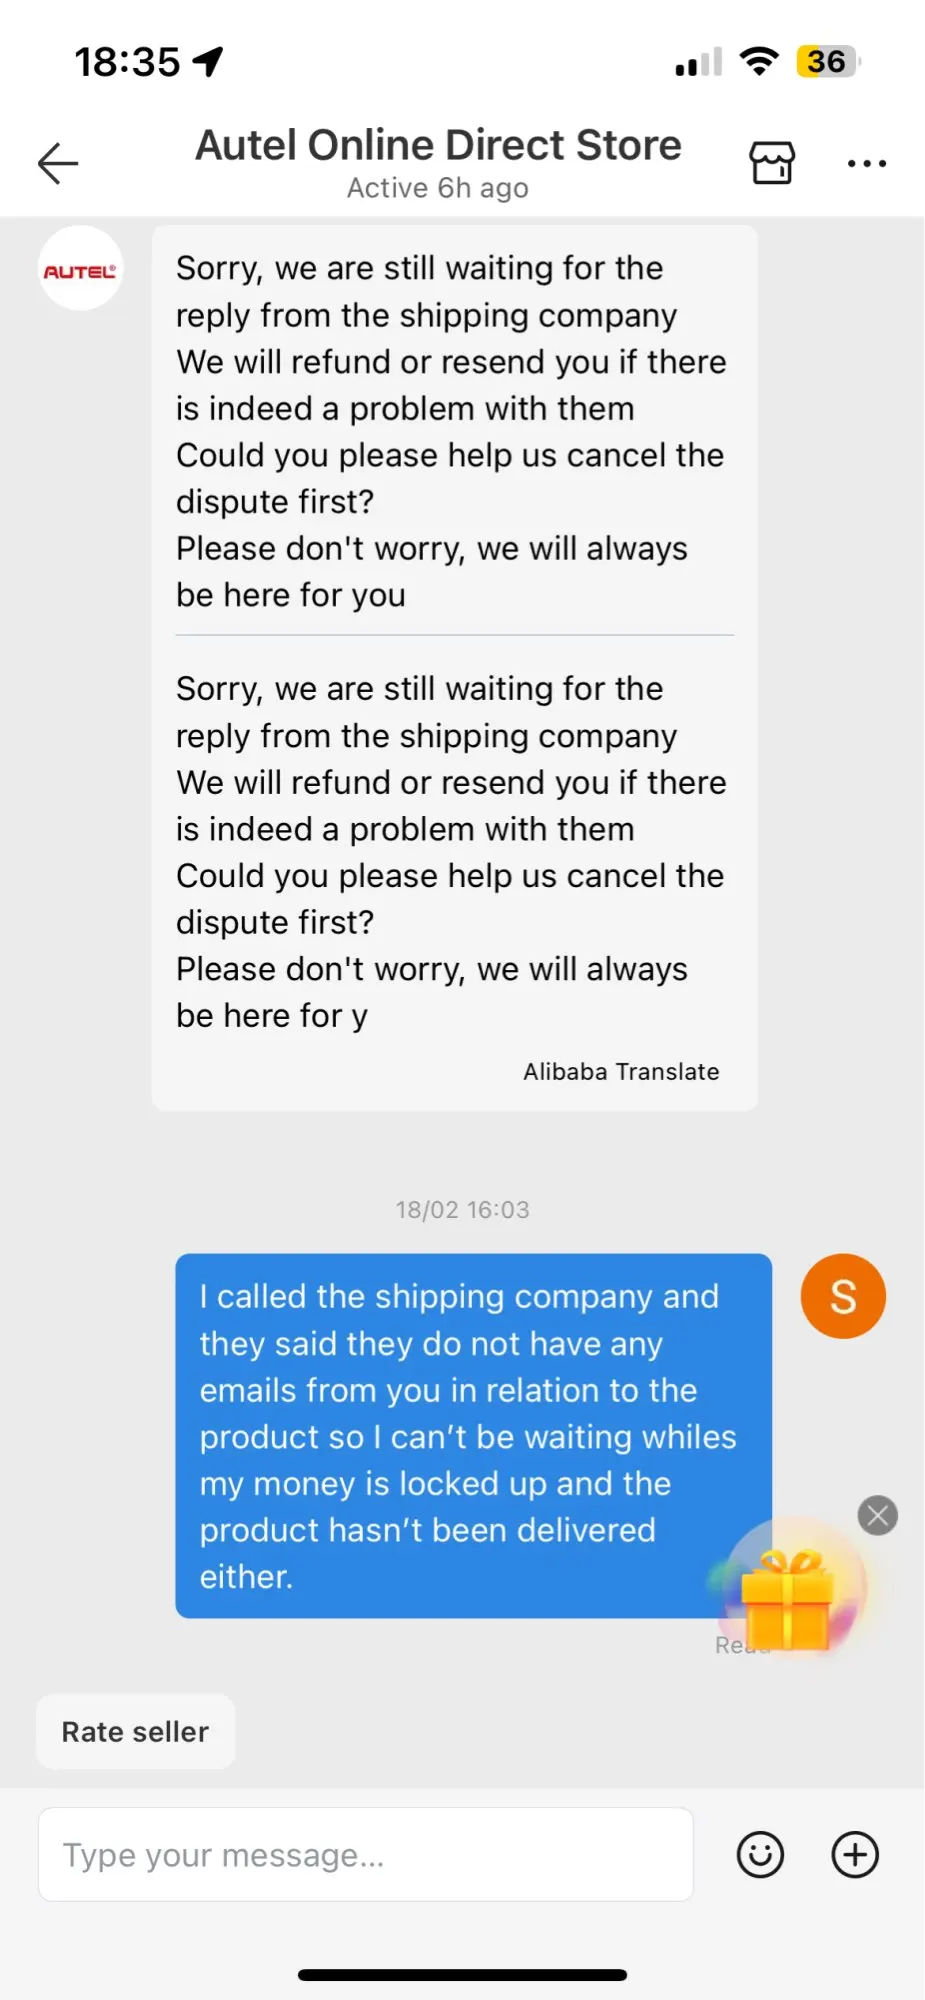Open the three-dot more options menu

coord(866,163)
